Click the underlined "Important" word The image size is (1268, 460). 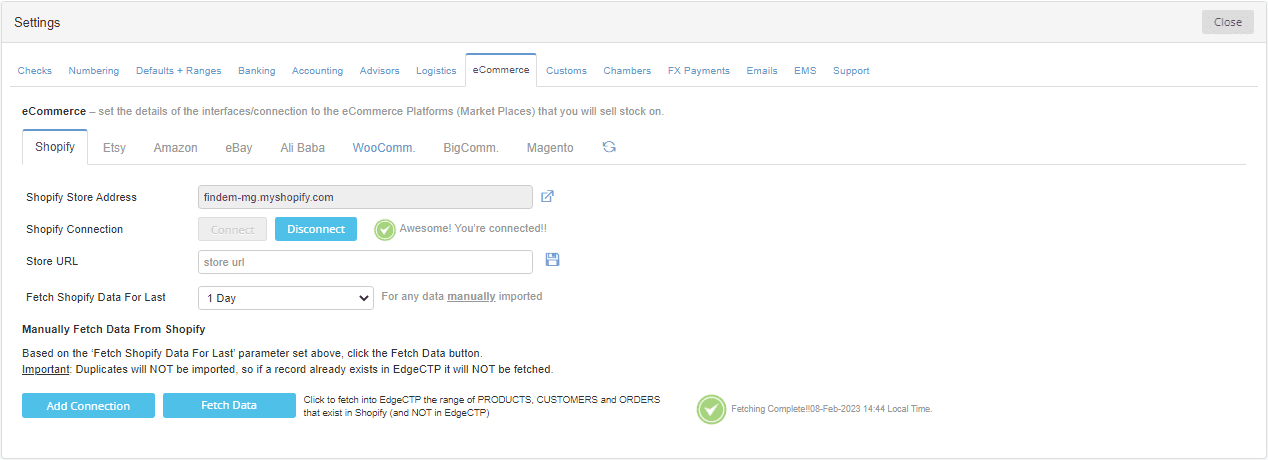[45, 369]
